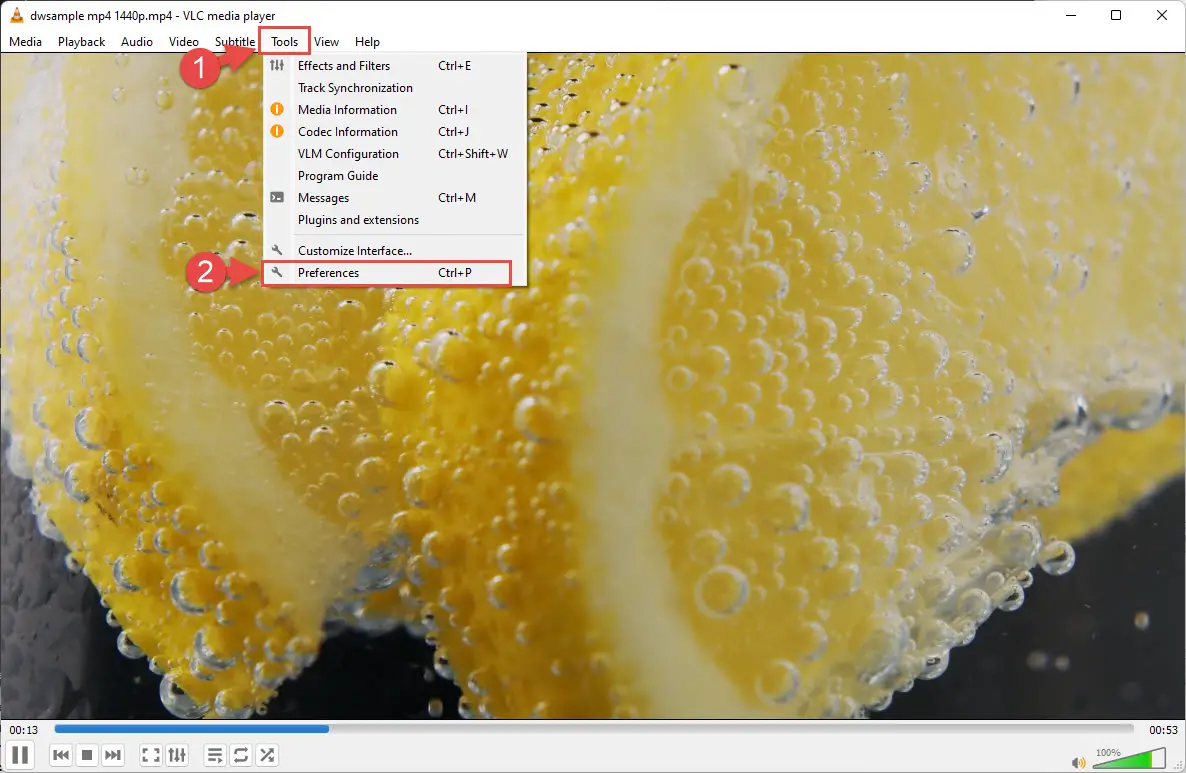
Task: Toggle loop repeat mode
Action: click(x=241, y=755)
